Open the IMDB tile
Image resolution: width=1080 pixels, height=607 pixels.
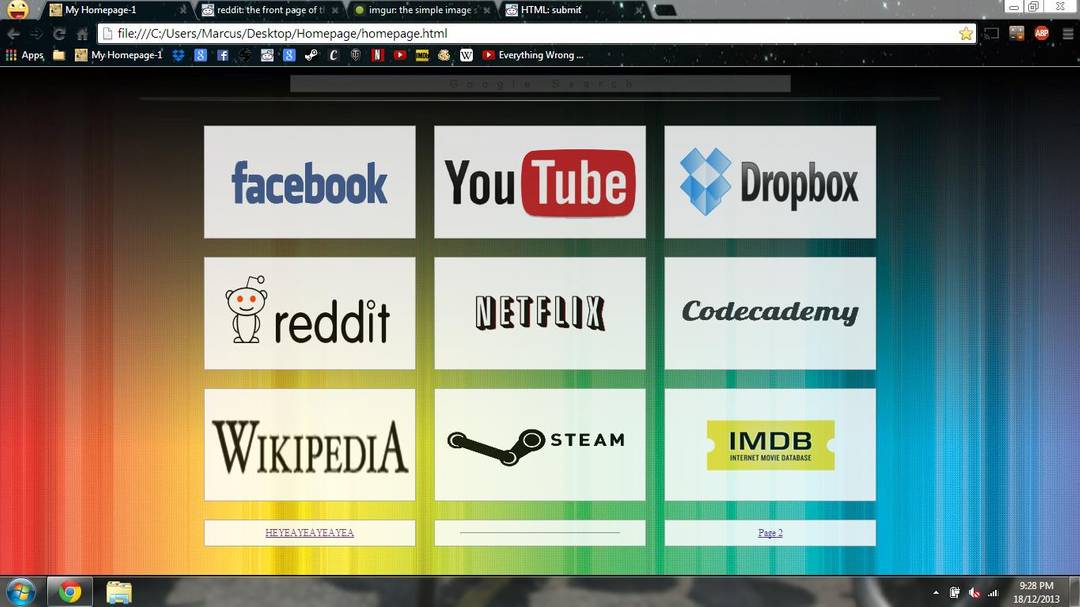tap(770, 444)
